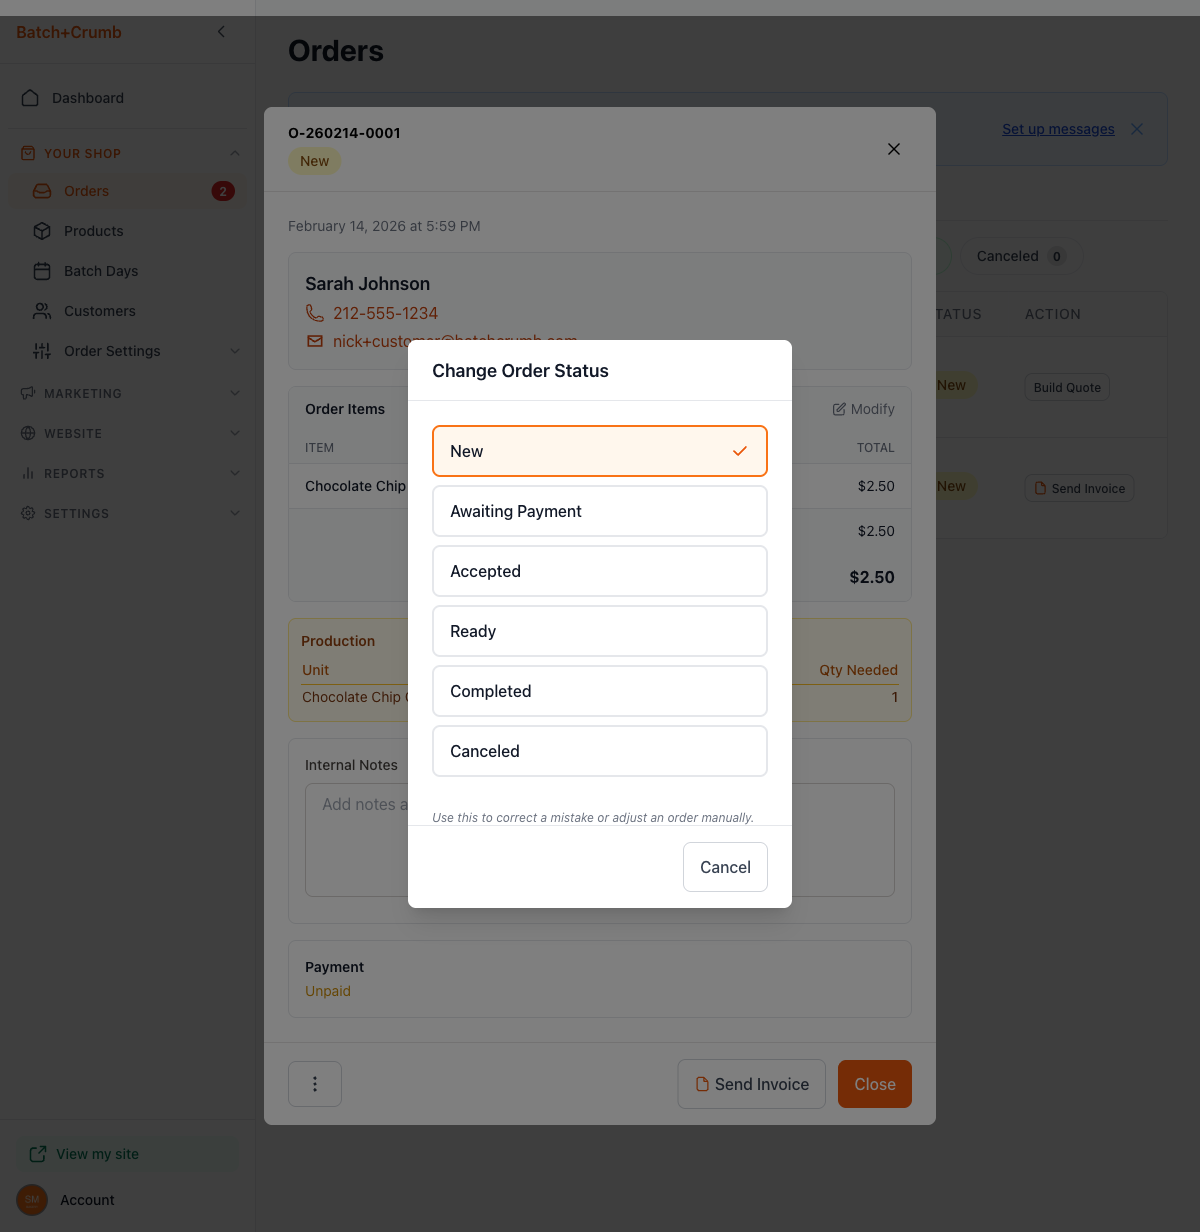
Task: Open the Orders menu item
Action: 87,191
